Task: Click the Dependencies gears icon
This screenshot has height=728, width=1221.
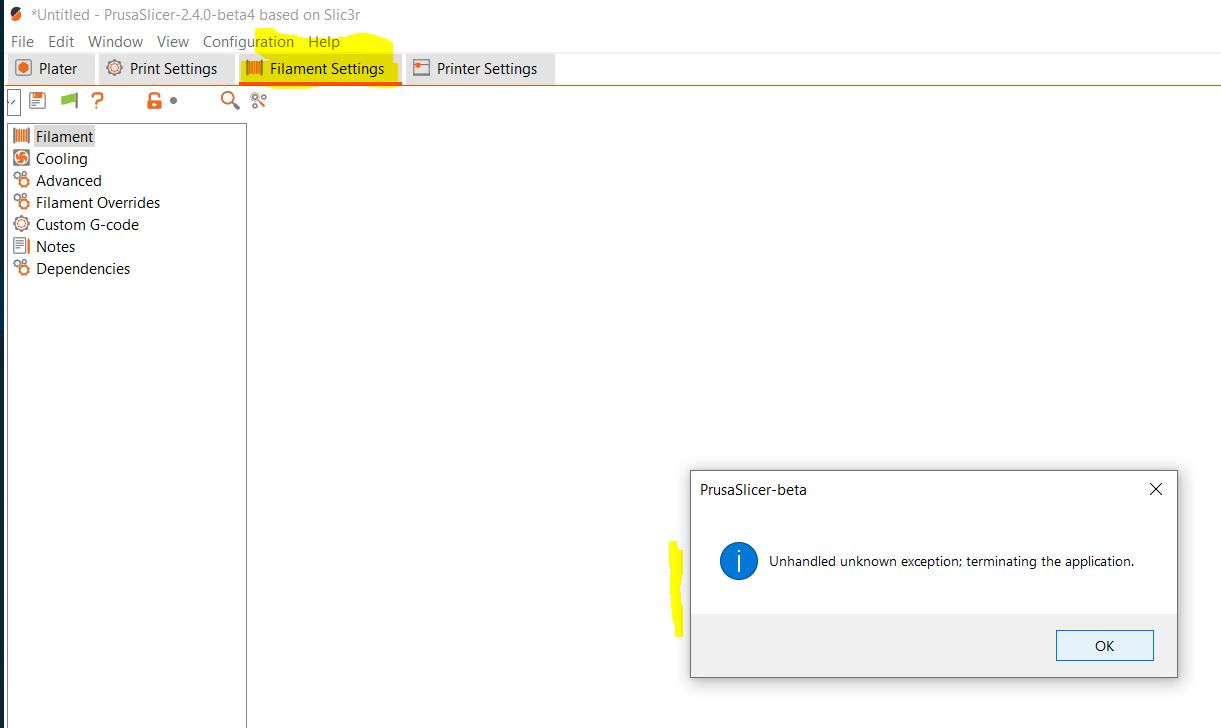Action: coord(21,268)
